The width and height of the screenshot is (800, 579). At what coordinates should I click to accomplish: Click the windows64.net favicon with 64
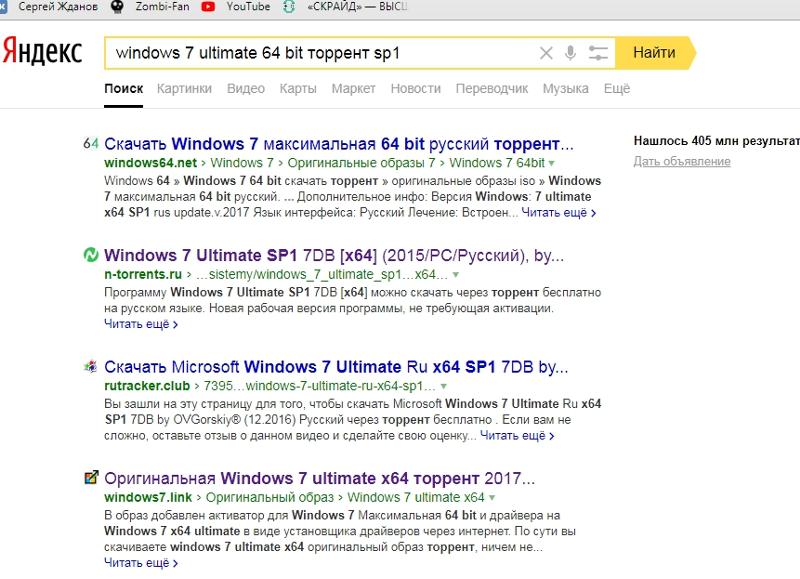pos(90,144)
